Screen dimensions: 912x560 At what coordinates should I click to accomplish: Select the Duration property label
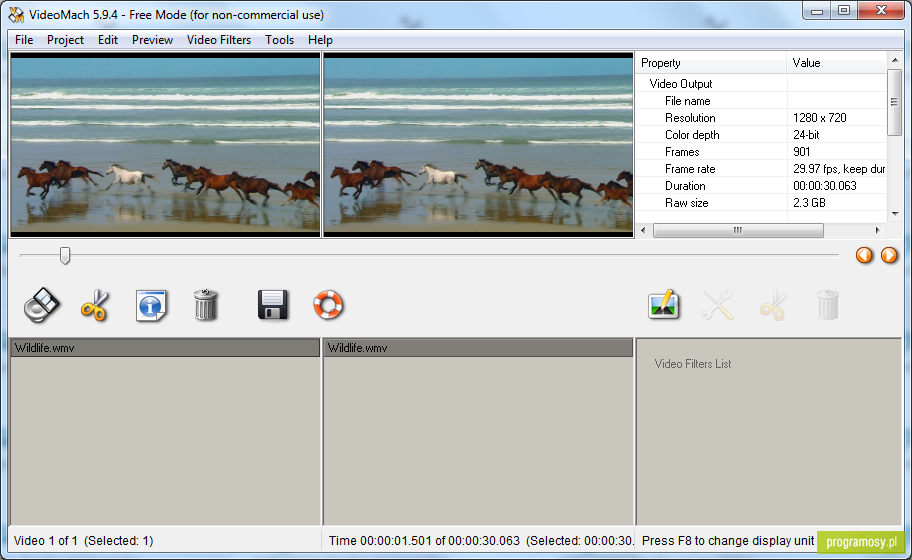[x=685, y=186]
